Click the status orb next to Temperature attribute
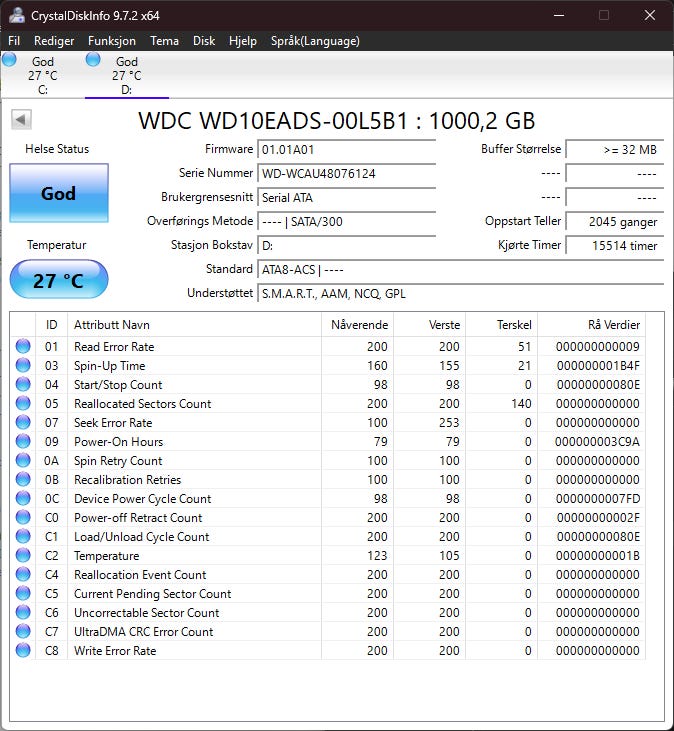 coord(23,556)
